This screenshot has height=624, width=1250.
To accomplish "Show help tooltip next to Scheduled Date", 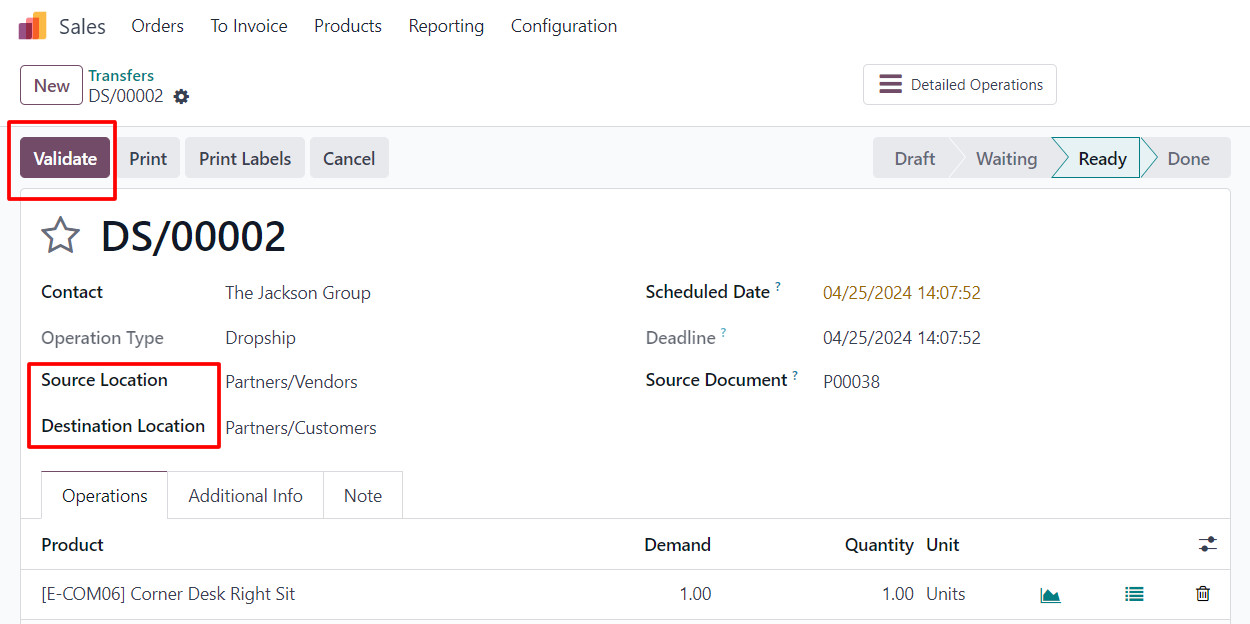I will [778, 287].
